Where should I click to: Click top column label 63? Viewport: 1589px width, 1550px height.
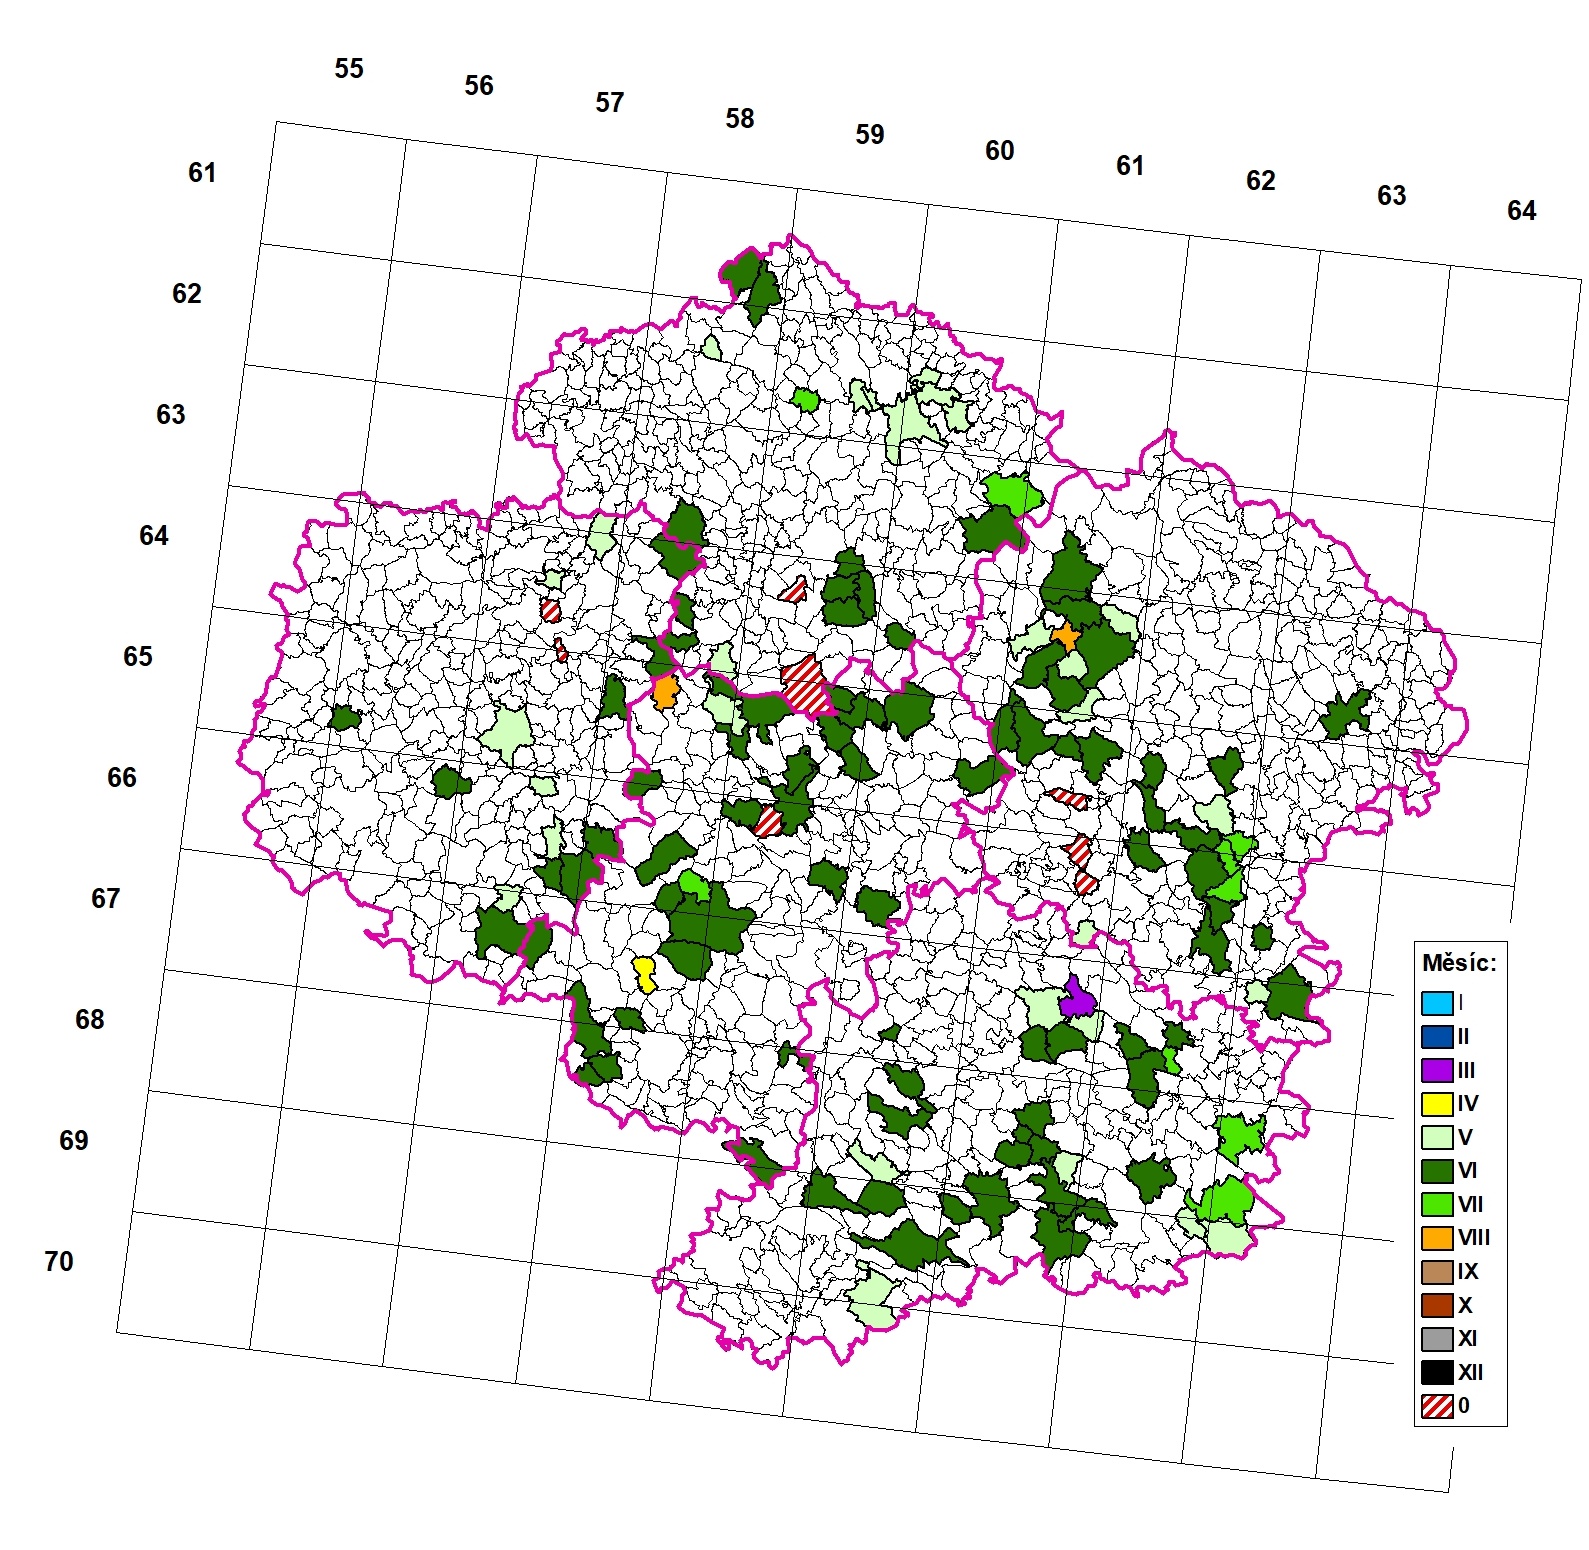pos(1392,196)
